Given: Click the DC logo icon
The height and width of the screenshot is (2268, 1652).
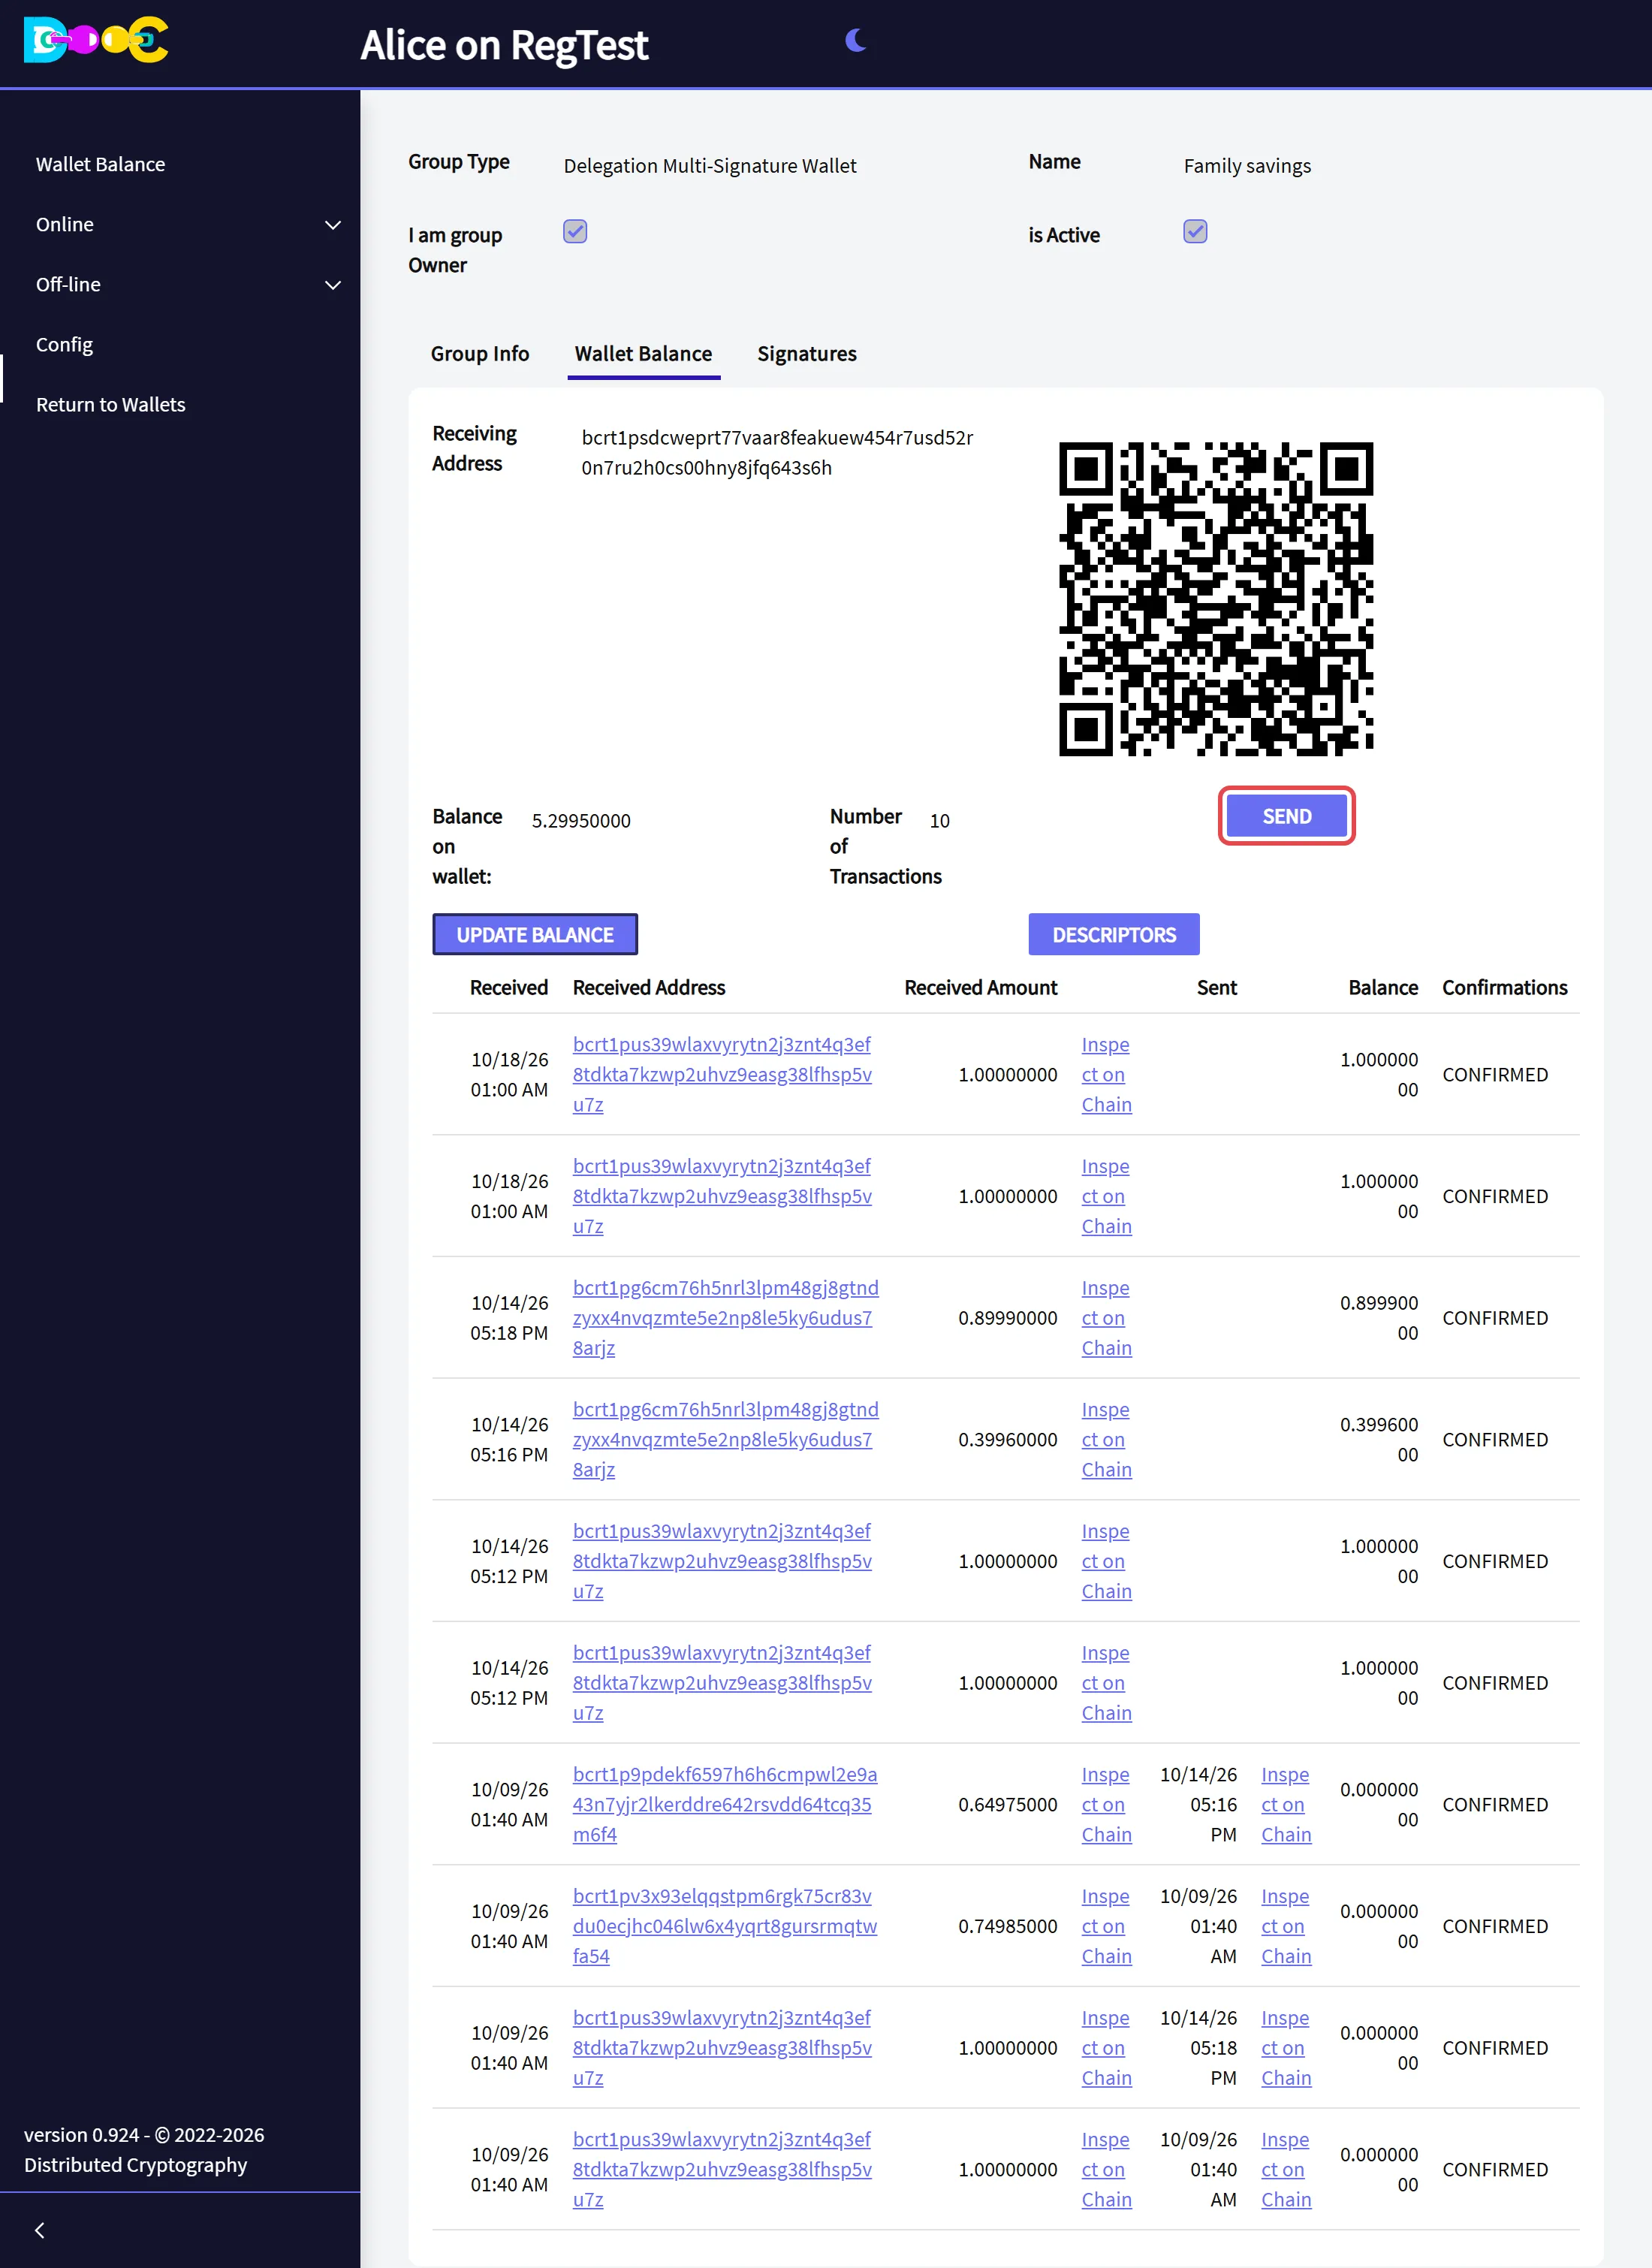Looking at the screenshot, I should tap(96, 40).
